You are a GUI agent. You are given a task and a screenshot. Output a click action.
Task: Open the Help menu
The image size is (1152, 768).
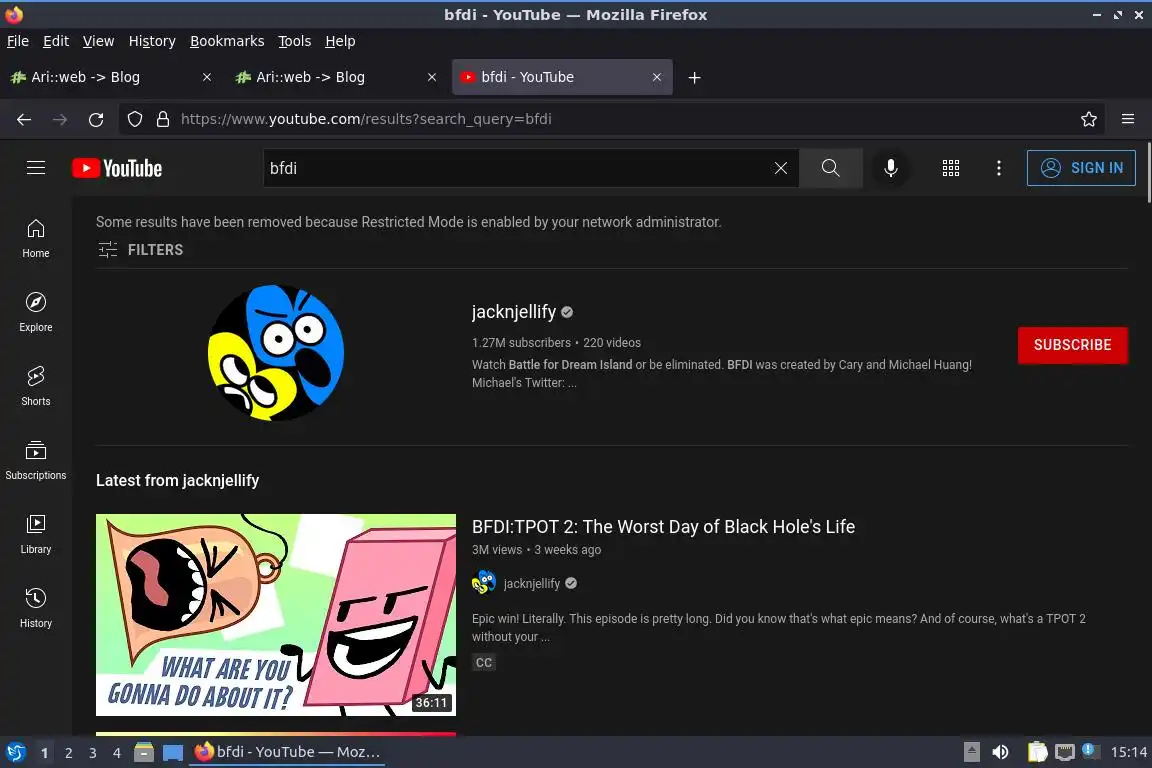[340, 41]
